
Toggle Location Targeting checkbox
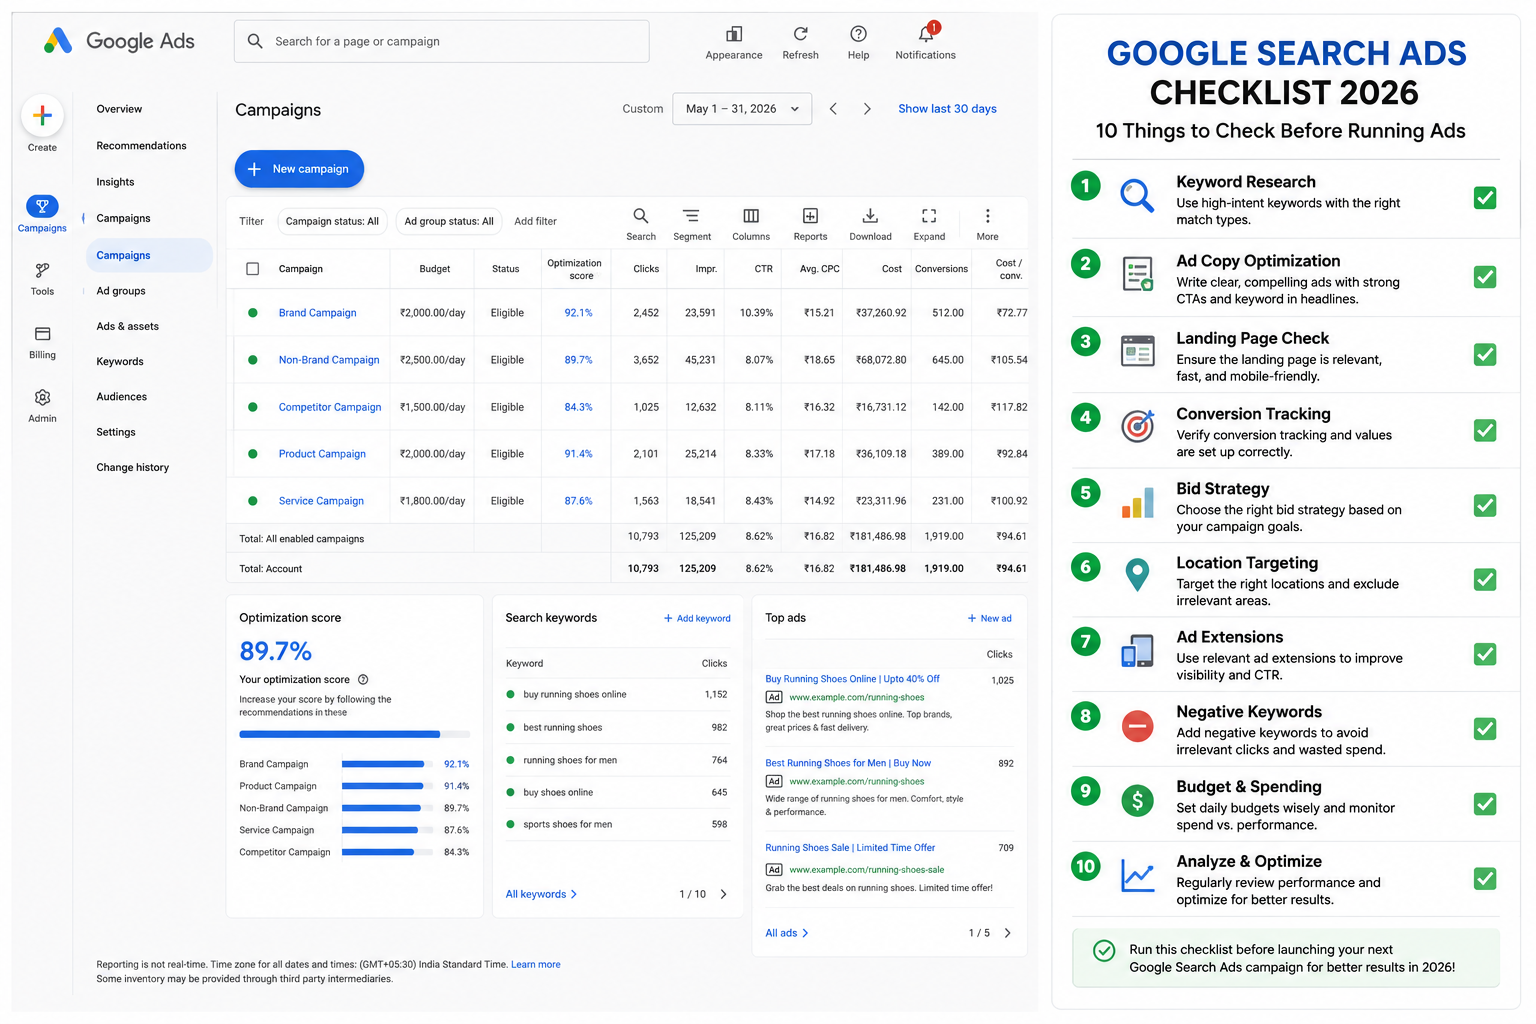click(x=1485, y=580)
